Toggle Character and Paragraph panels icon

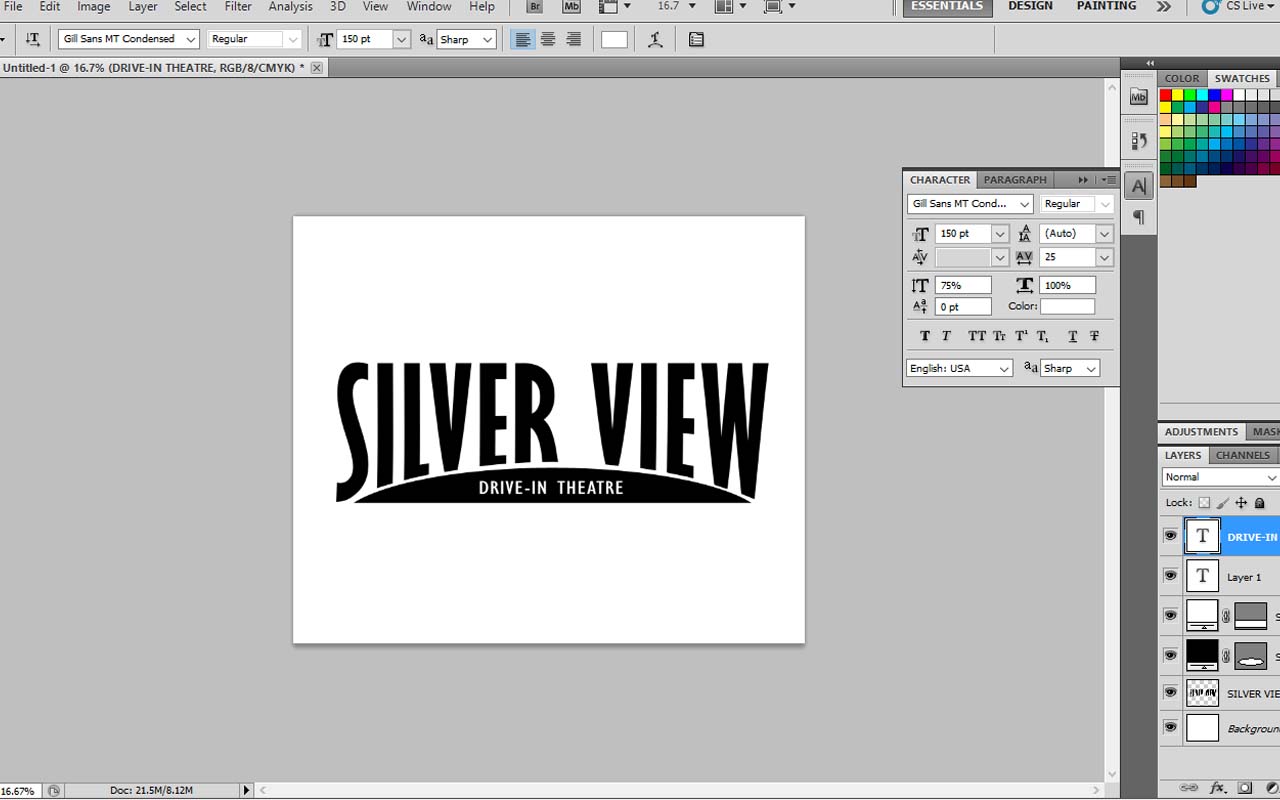click(696, 39)
